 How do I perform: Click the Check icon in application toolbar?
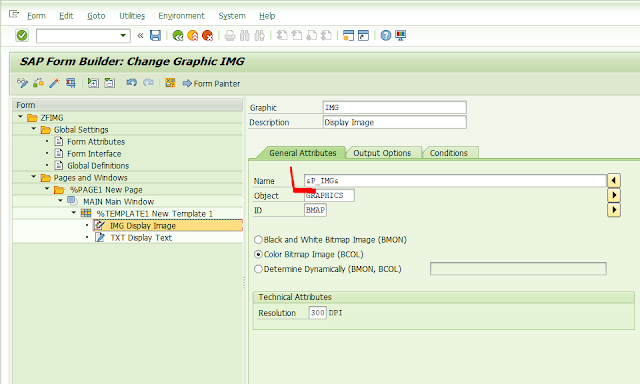38,83
